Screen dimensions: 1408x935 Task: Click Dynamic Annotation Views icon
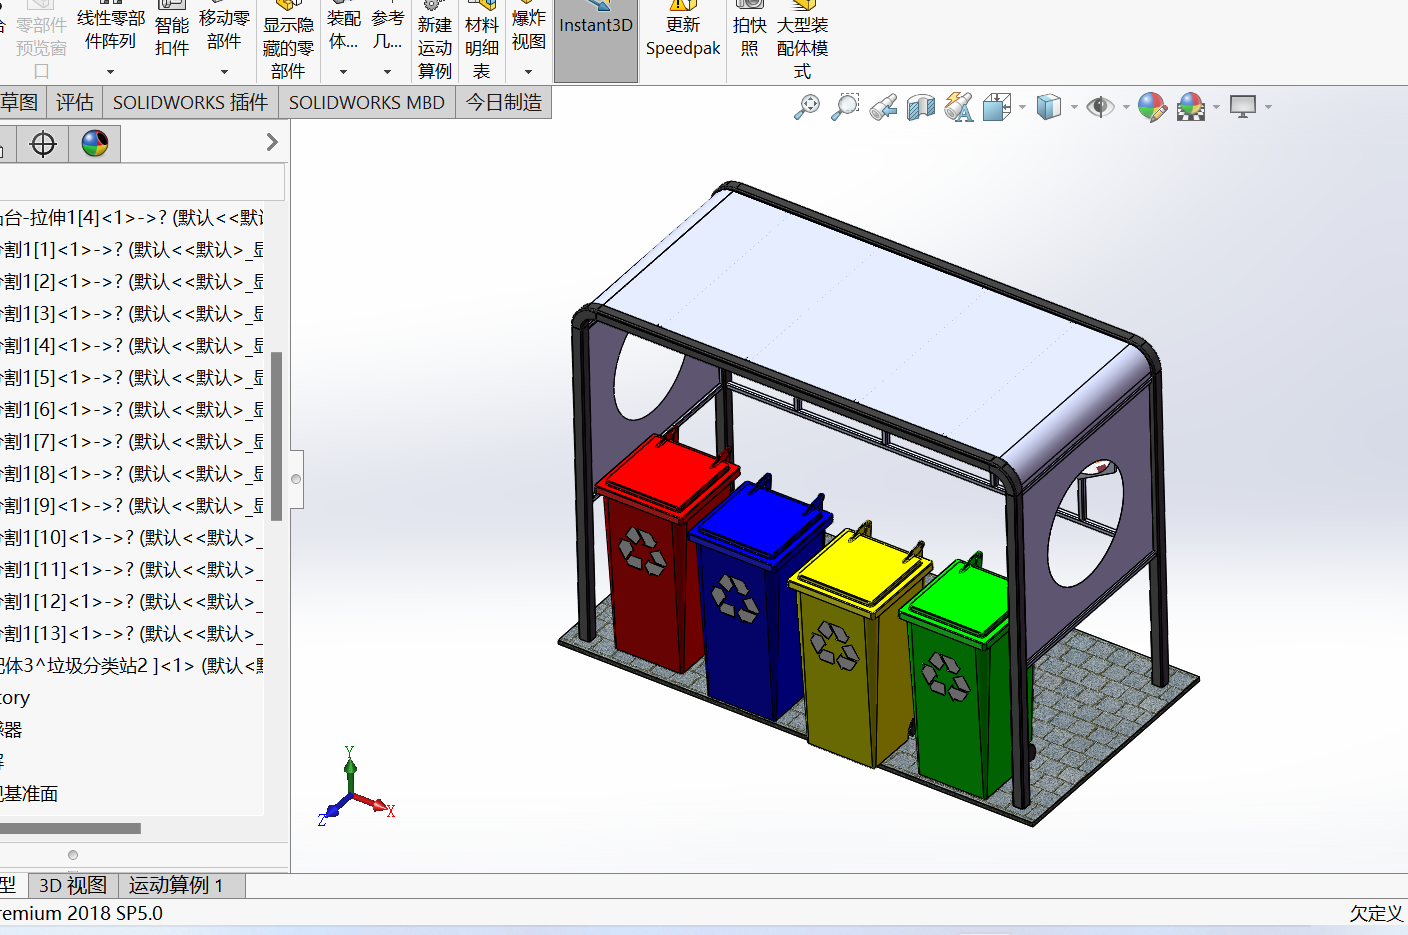tap(959, 107)
